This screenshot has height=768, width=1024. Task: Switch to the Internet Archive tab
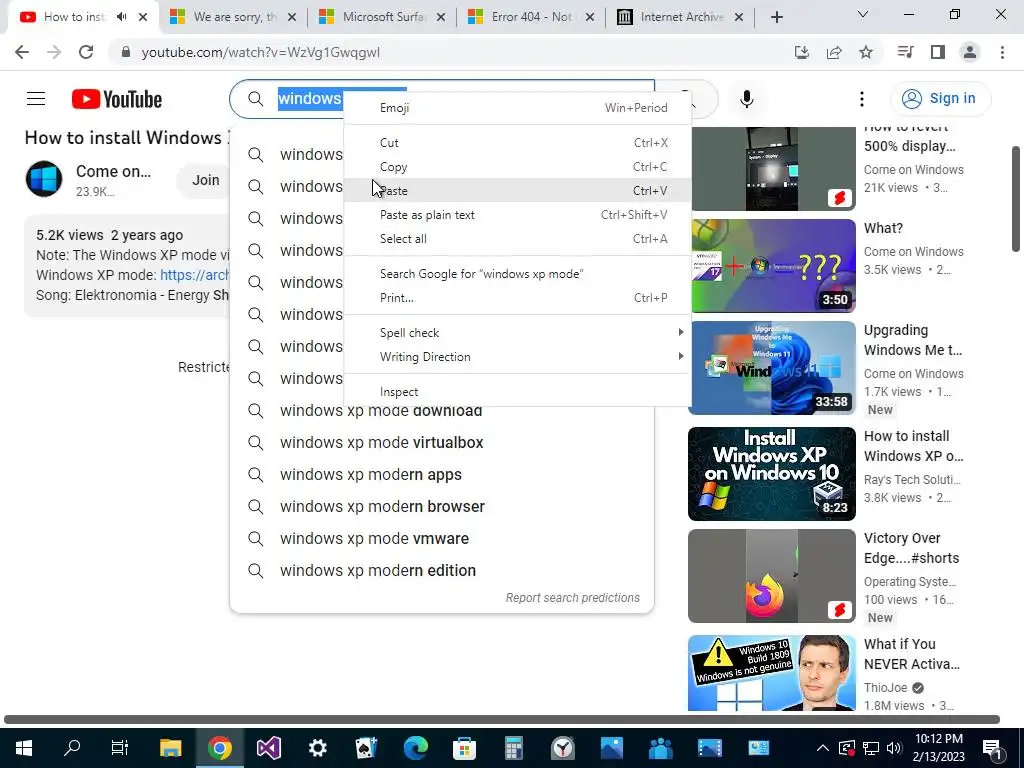point(679,17)
